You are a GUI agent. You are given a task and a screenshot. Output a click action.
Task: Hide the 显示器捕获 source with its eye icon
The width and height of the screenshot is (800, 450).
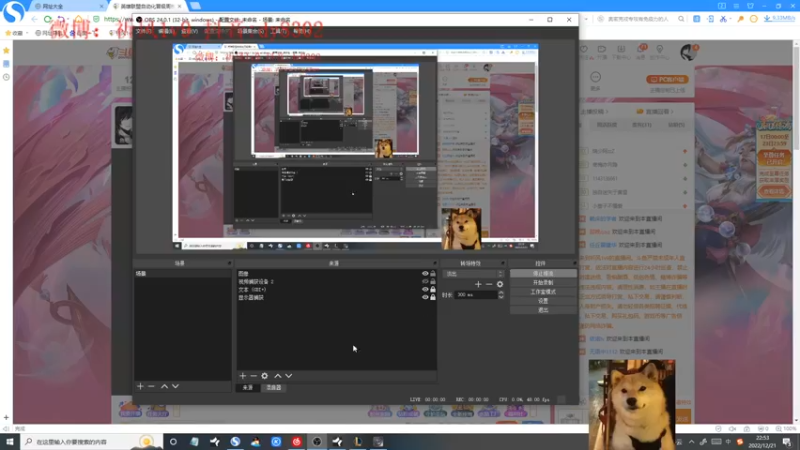point(425,297)
